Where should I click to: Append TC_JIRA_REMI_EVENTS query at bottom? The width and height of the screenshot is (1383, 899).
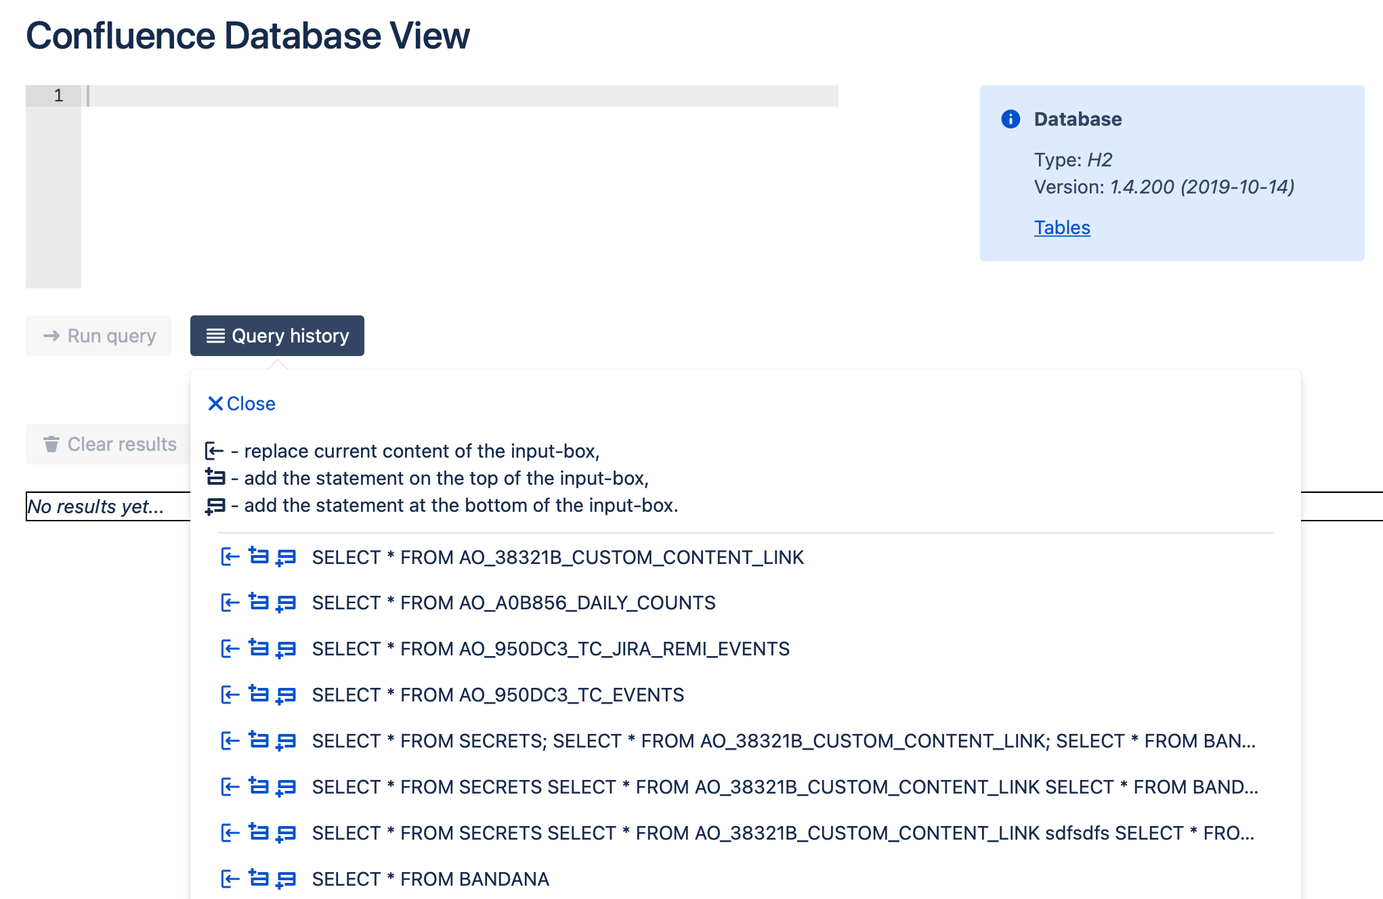286,649
